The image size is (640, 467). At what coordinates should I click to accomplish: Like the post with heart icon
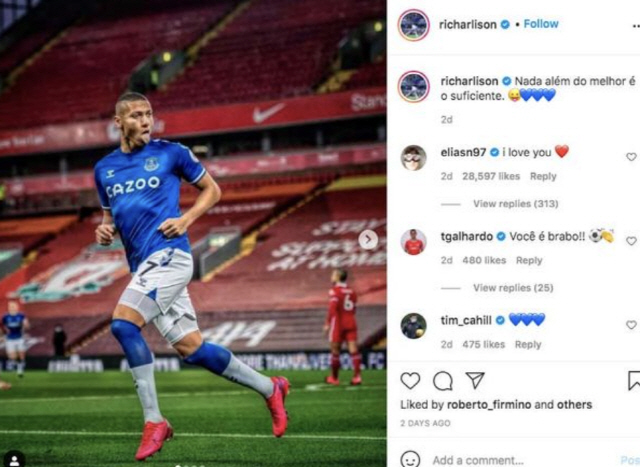coord(410,380)
